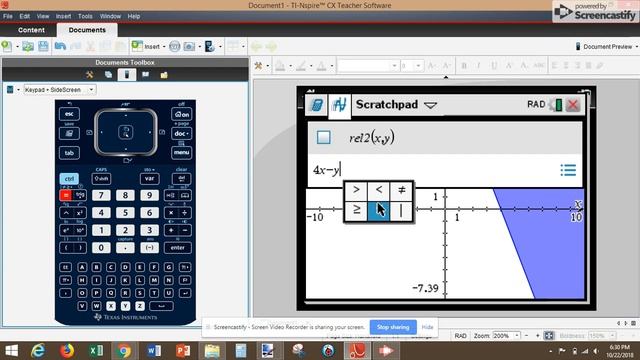
Task: Click the doc key on the keypad
Action: tap(182, 133)
